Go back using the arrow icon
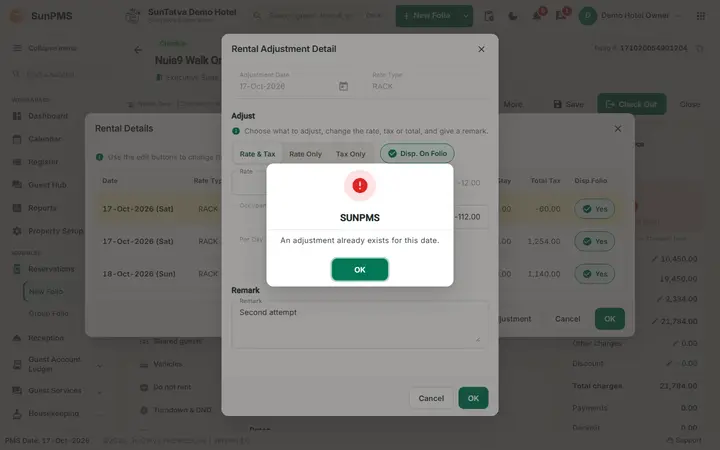The image size is (720, 450). [x=138, y=50]
